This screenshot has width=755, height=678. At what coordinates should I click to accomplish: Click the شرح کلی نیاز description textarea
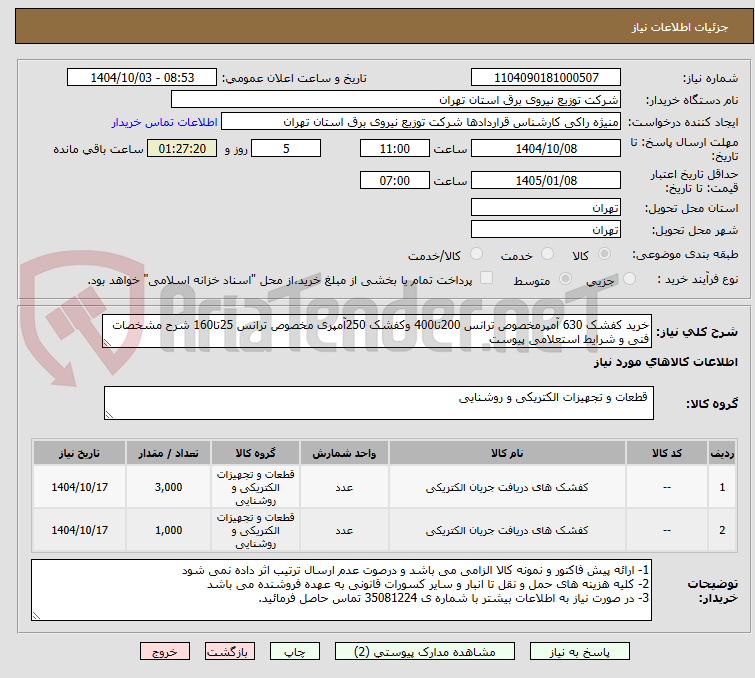click(377, 331)
